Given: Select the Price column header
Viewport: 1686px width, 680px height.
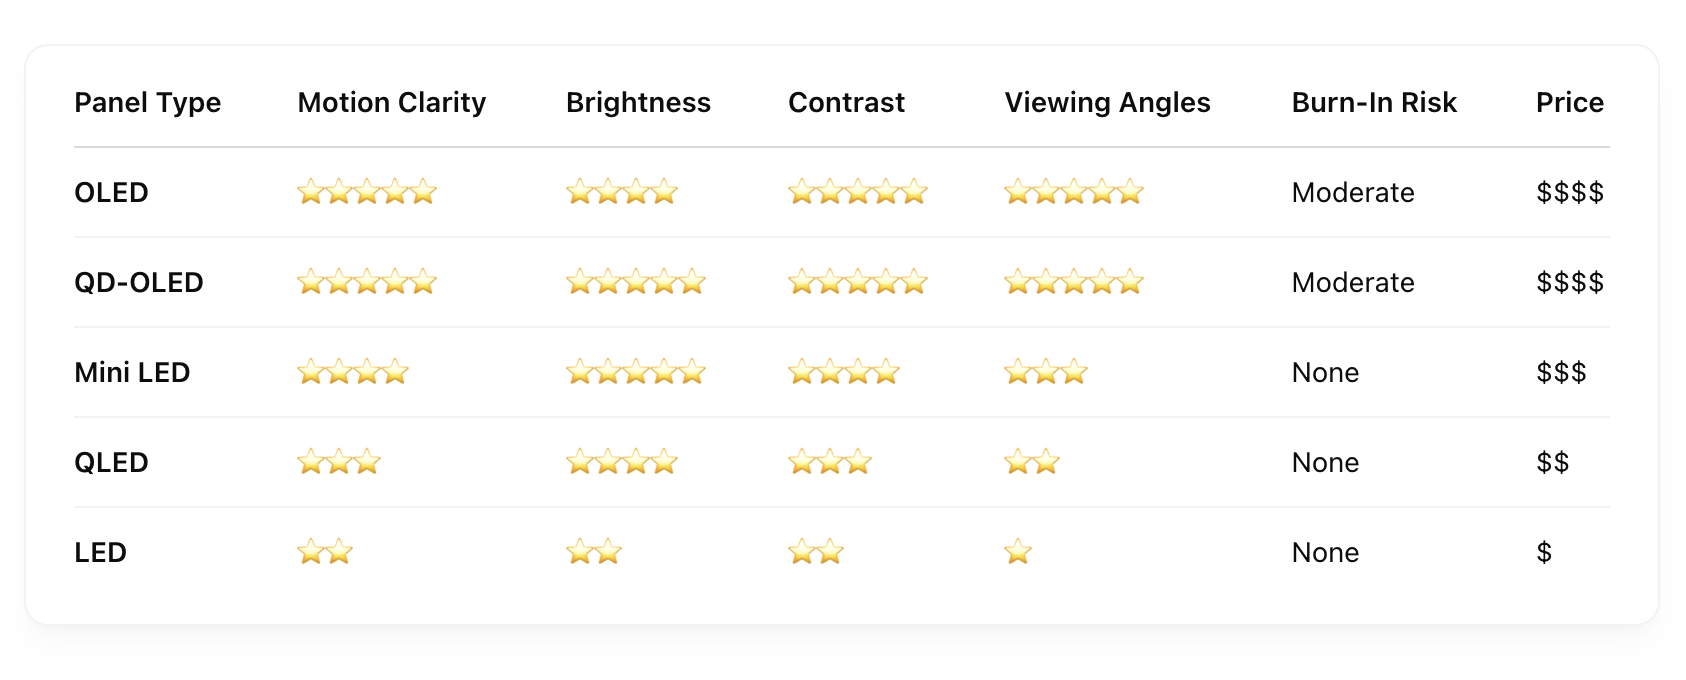Looking at the screenshot, I should 1570,103.
